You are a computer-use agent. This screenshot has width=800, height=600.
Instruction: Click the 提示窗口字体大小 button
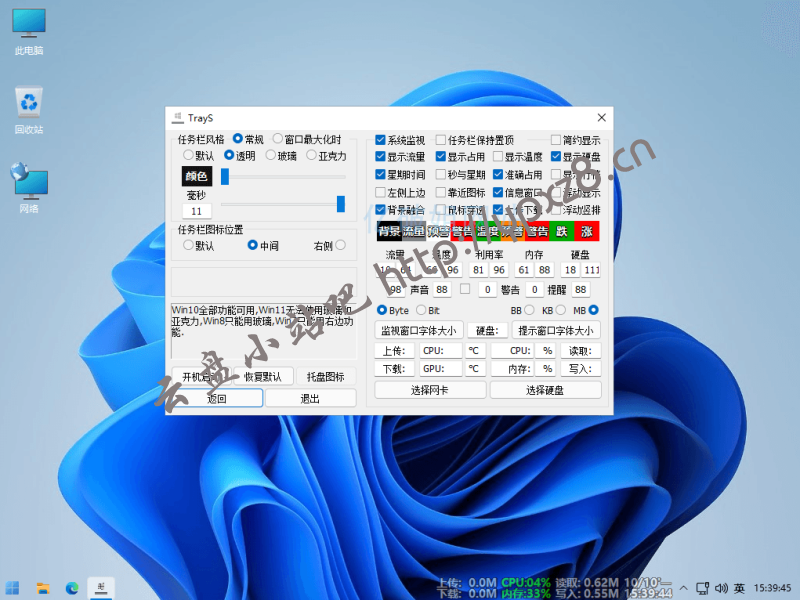pos(556,331)
